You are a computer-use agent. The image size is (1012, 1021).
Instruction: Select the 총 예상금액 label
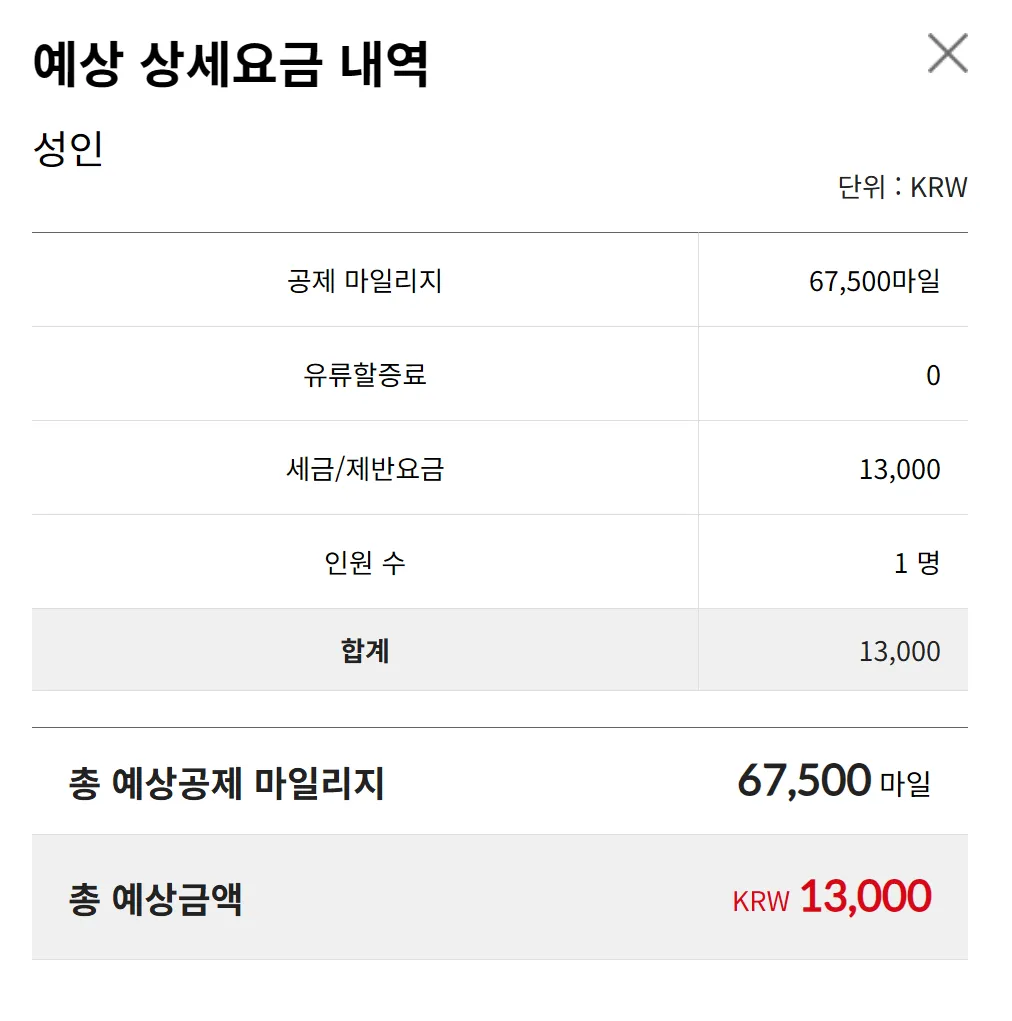coord(155,899)
